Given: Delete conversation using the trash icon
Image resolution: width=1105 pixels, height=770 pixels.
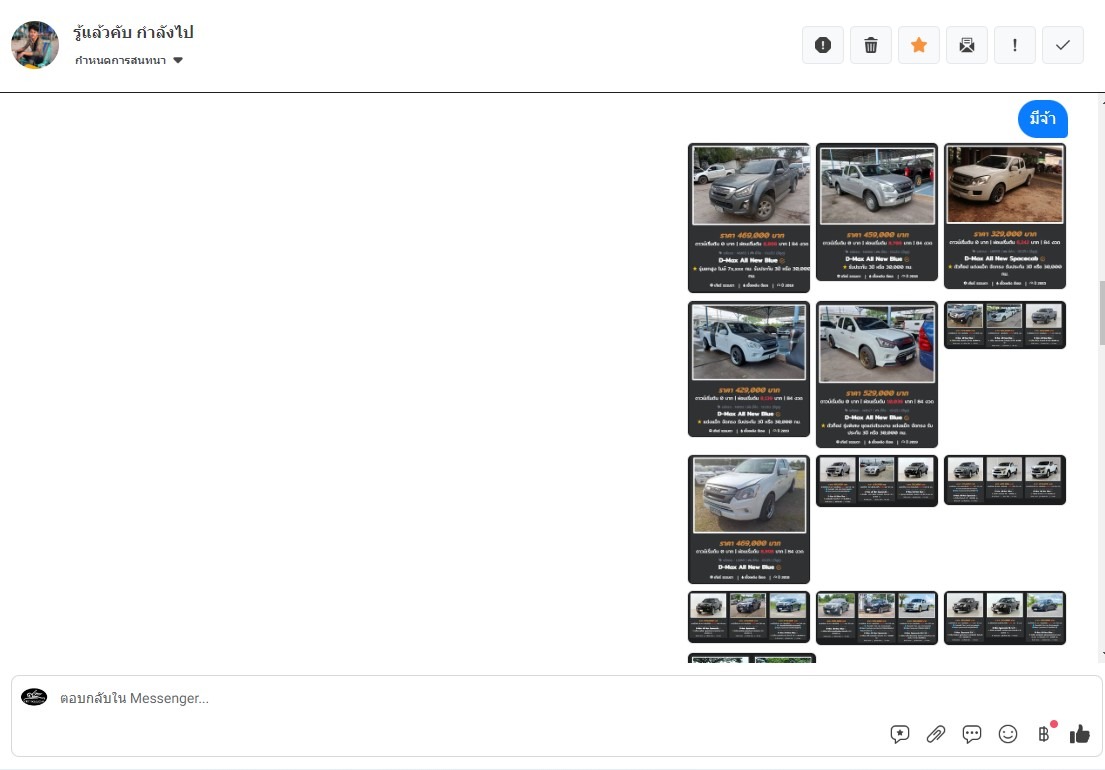Looking at the screenshot, I should [871, 45].
